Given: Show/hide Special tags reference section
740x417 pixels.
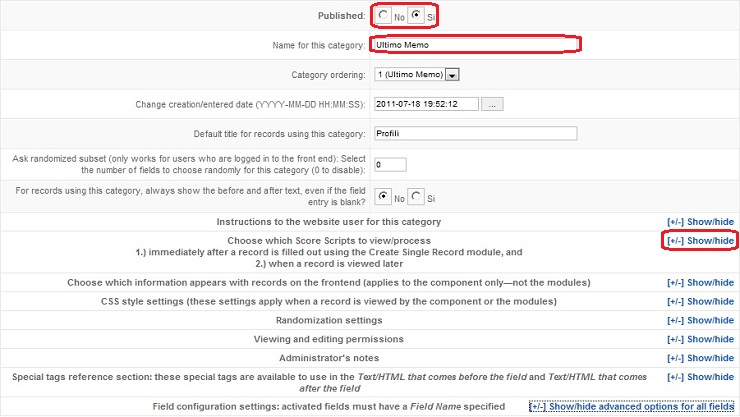Looking at the screenshot, I should tap(700, 377).
